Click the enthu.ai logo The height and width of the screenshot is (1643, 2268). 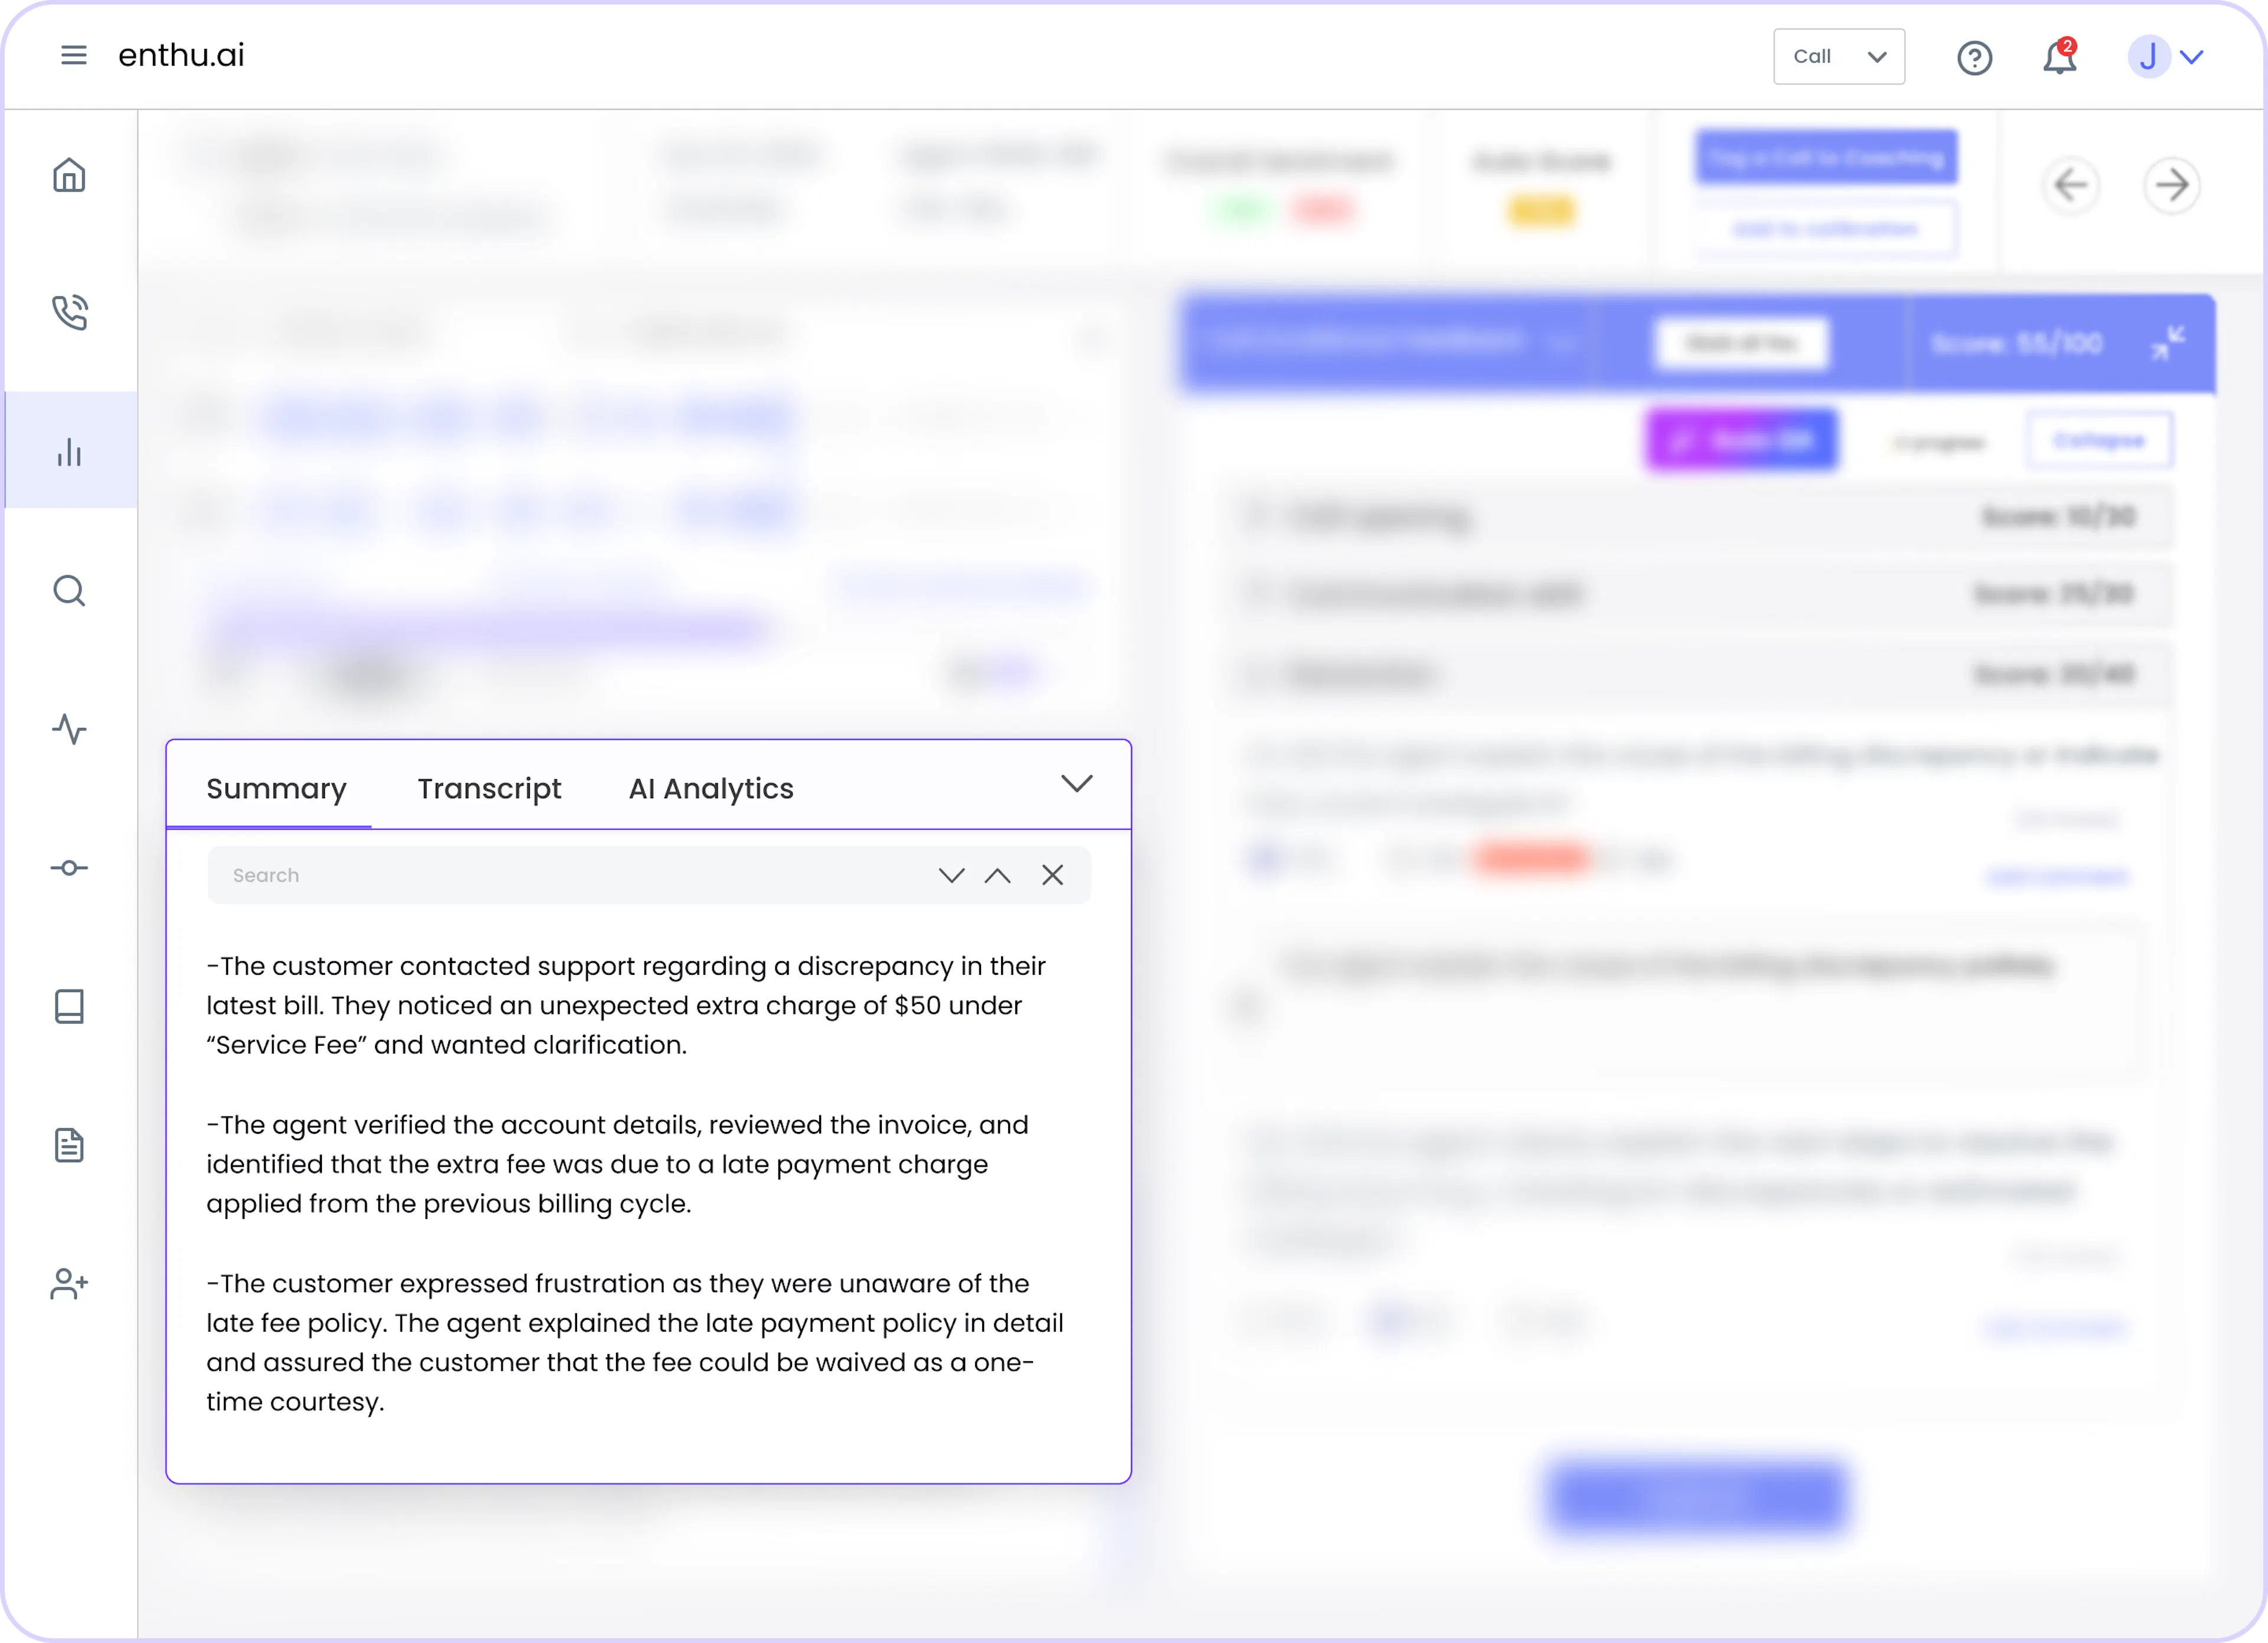point(181,55)
